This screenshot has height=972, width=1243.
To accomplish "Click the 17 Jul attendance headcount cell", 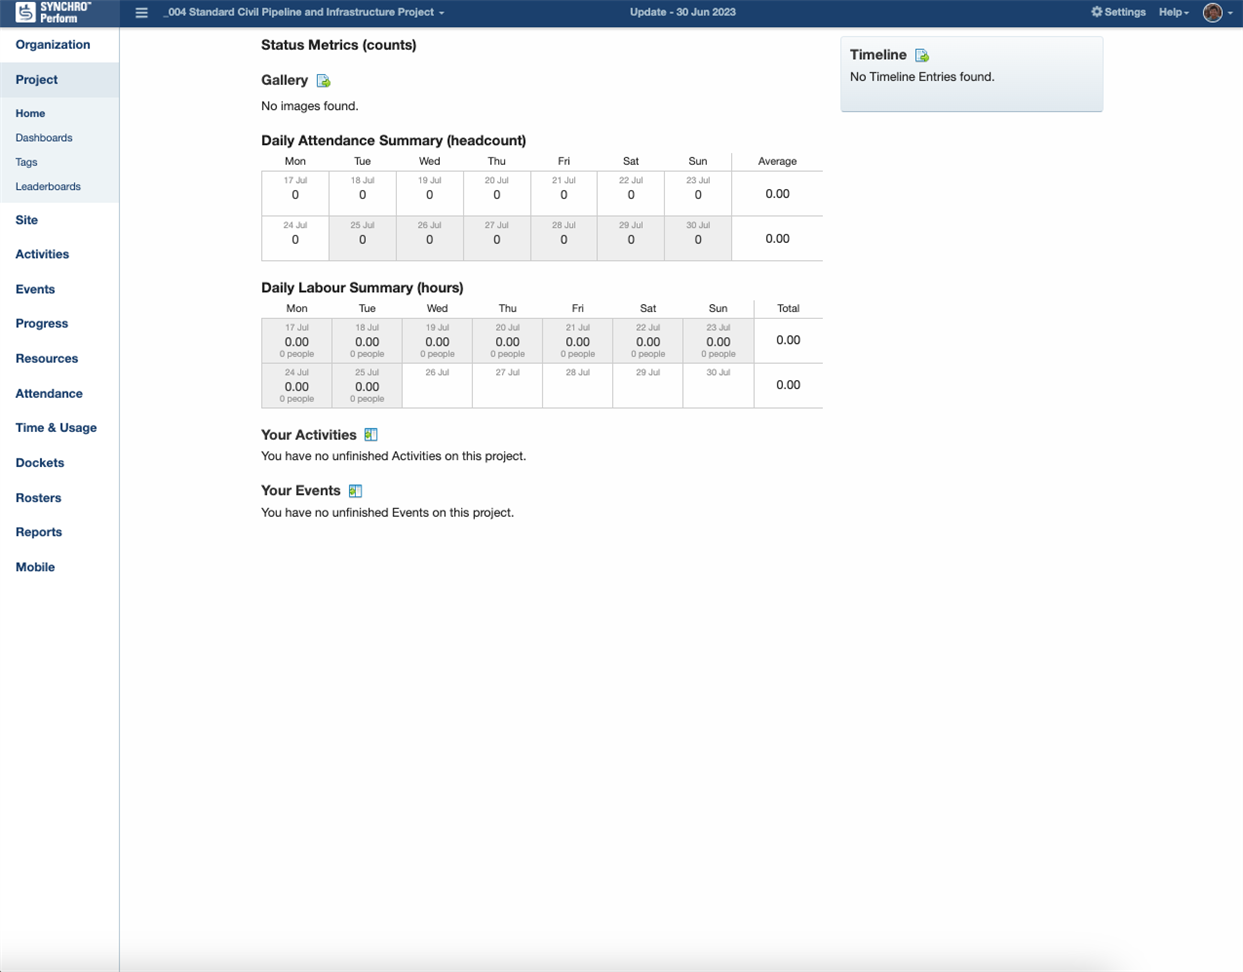I will tap(295, 193).
